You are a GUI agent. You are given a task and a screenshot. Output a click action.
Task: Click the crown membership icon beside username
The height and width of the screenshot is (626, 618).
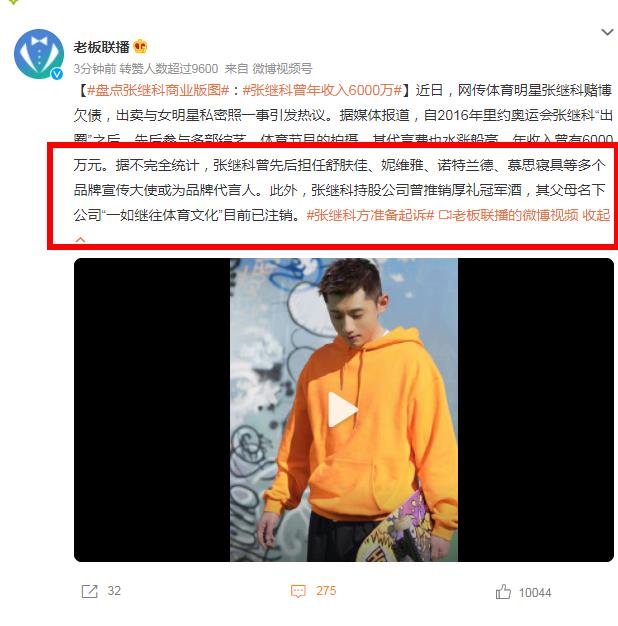pyautogui.click(x=140, y=47)
